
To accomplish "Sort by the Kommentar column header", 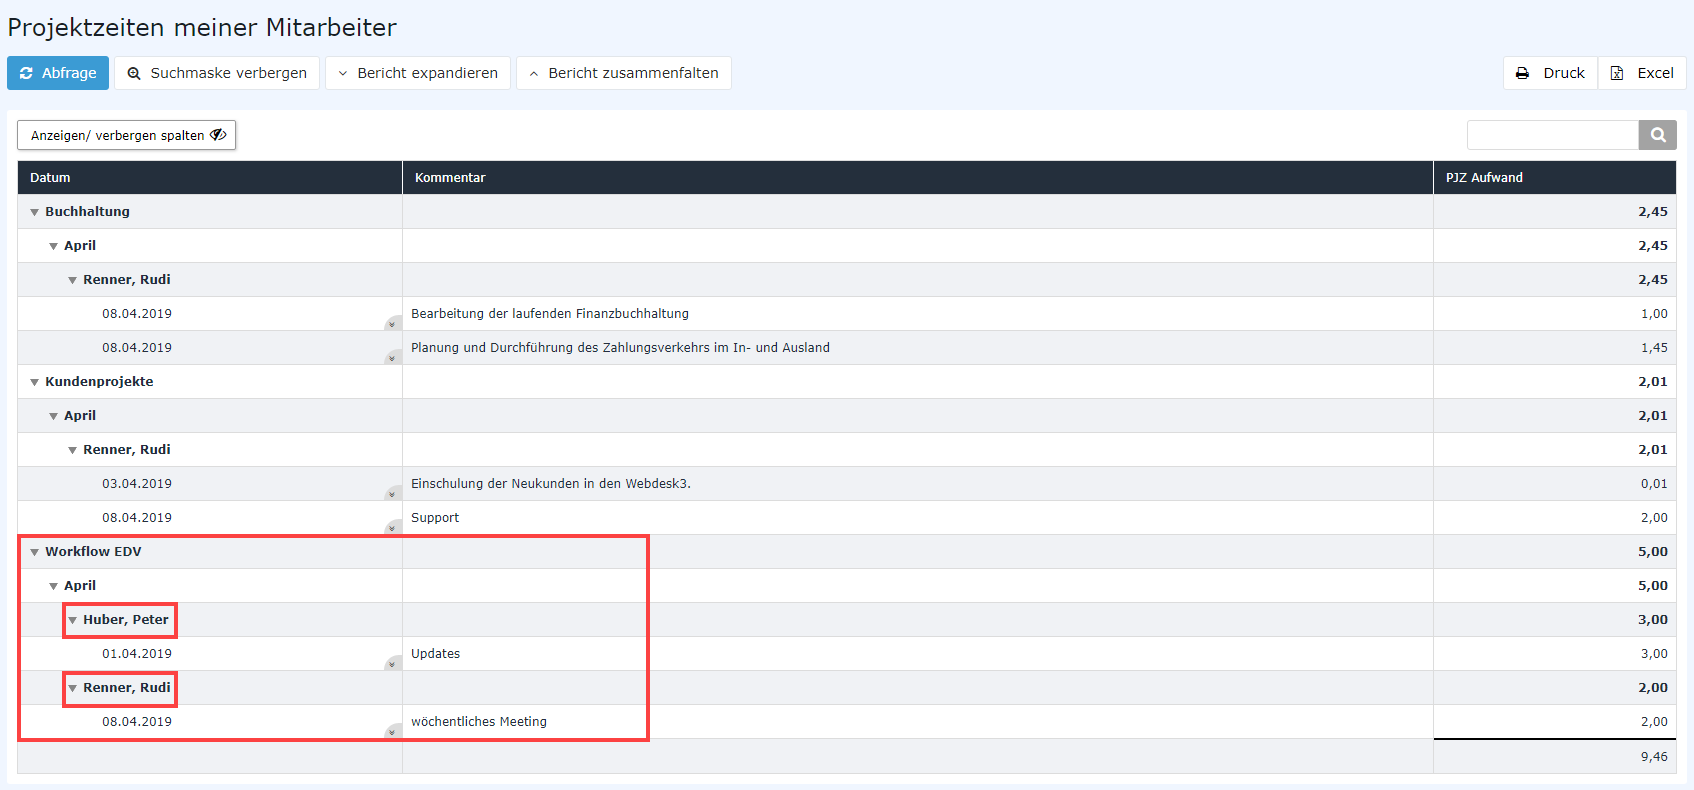I will (x=917, y=177).
